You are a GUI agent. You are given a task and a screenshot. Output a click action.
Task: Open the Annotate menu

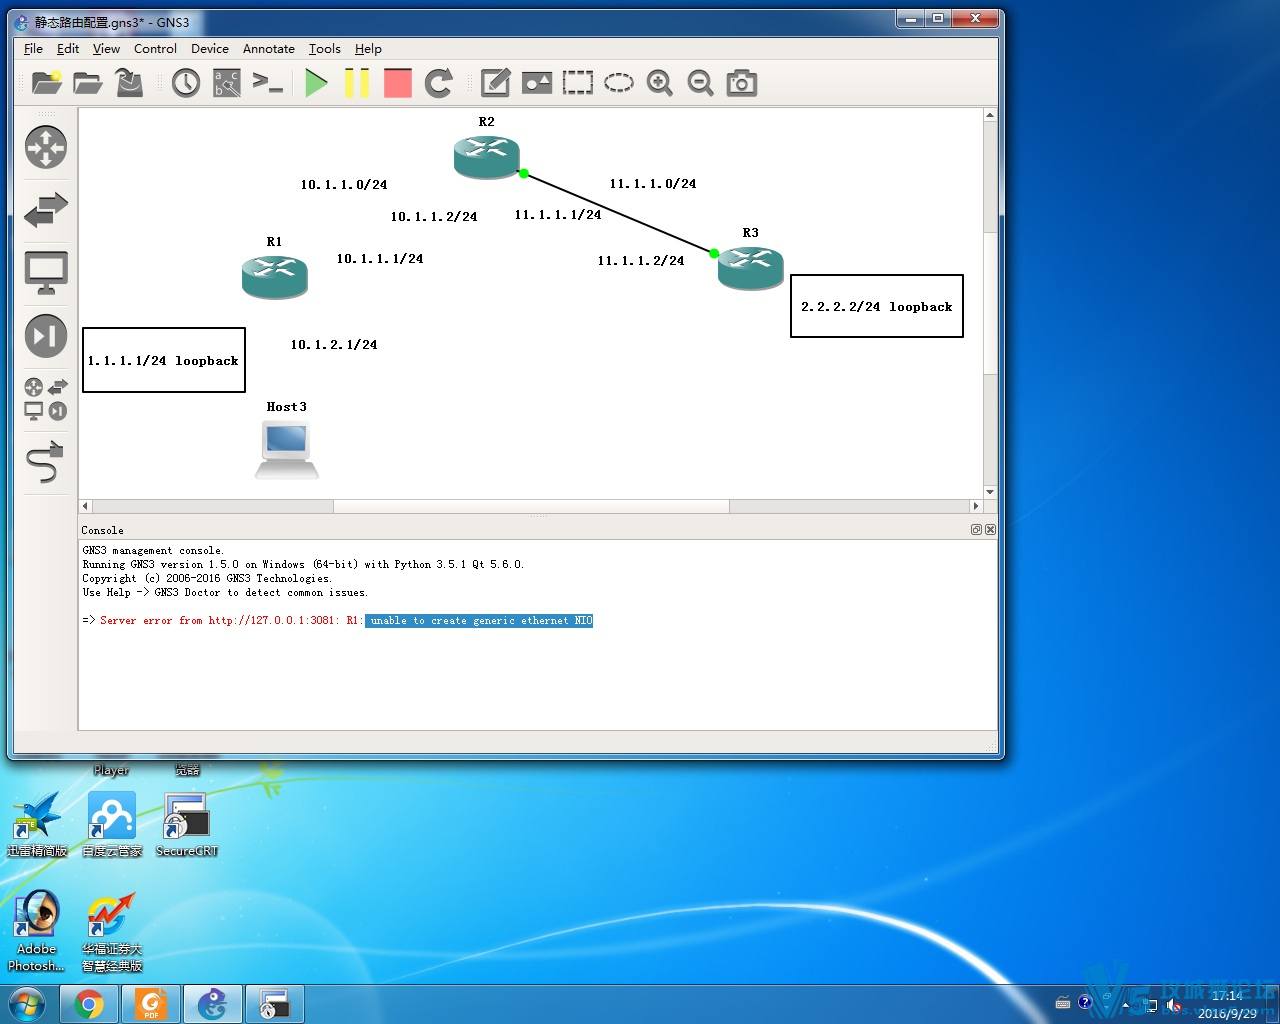269,48
